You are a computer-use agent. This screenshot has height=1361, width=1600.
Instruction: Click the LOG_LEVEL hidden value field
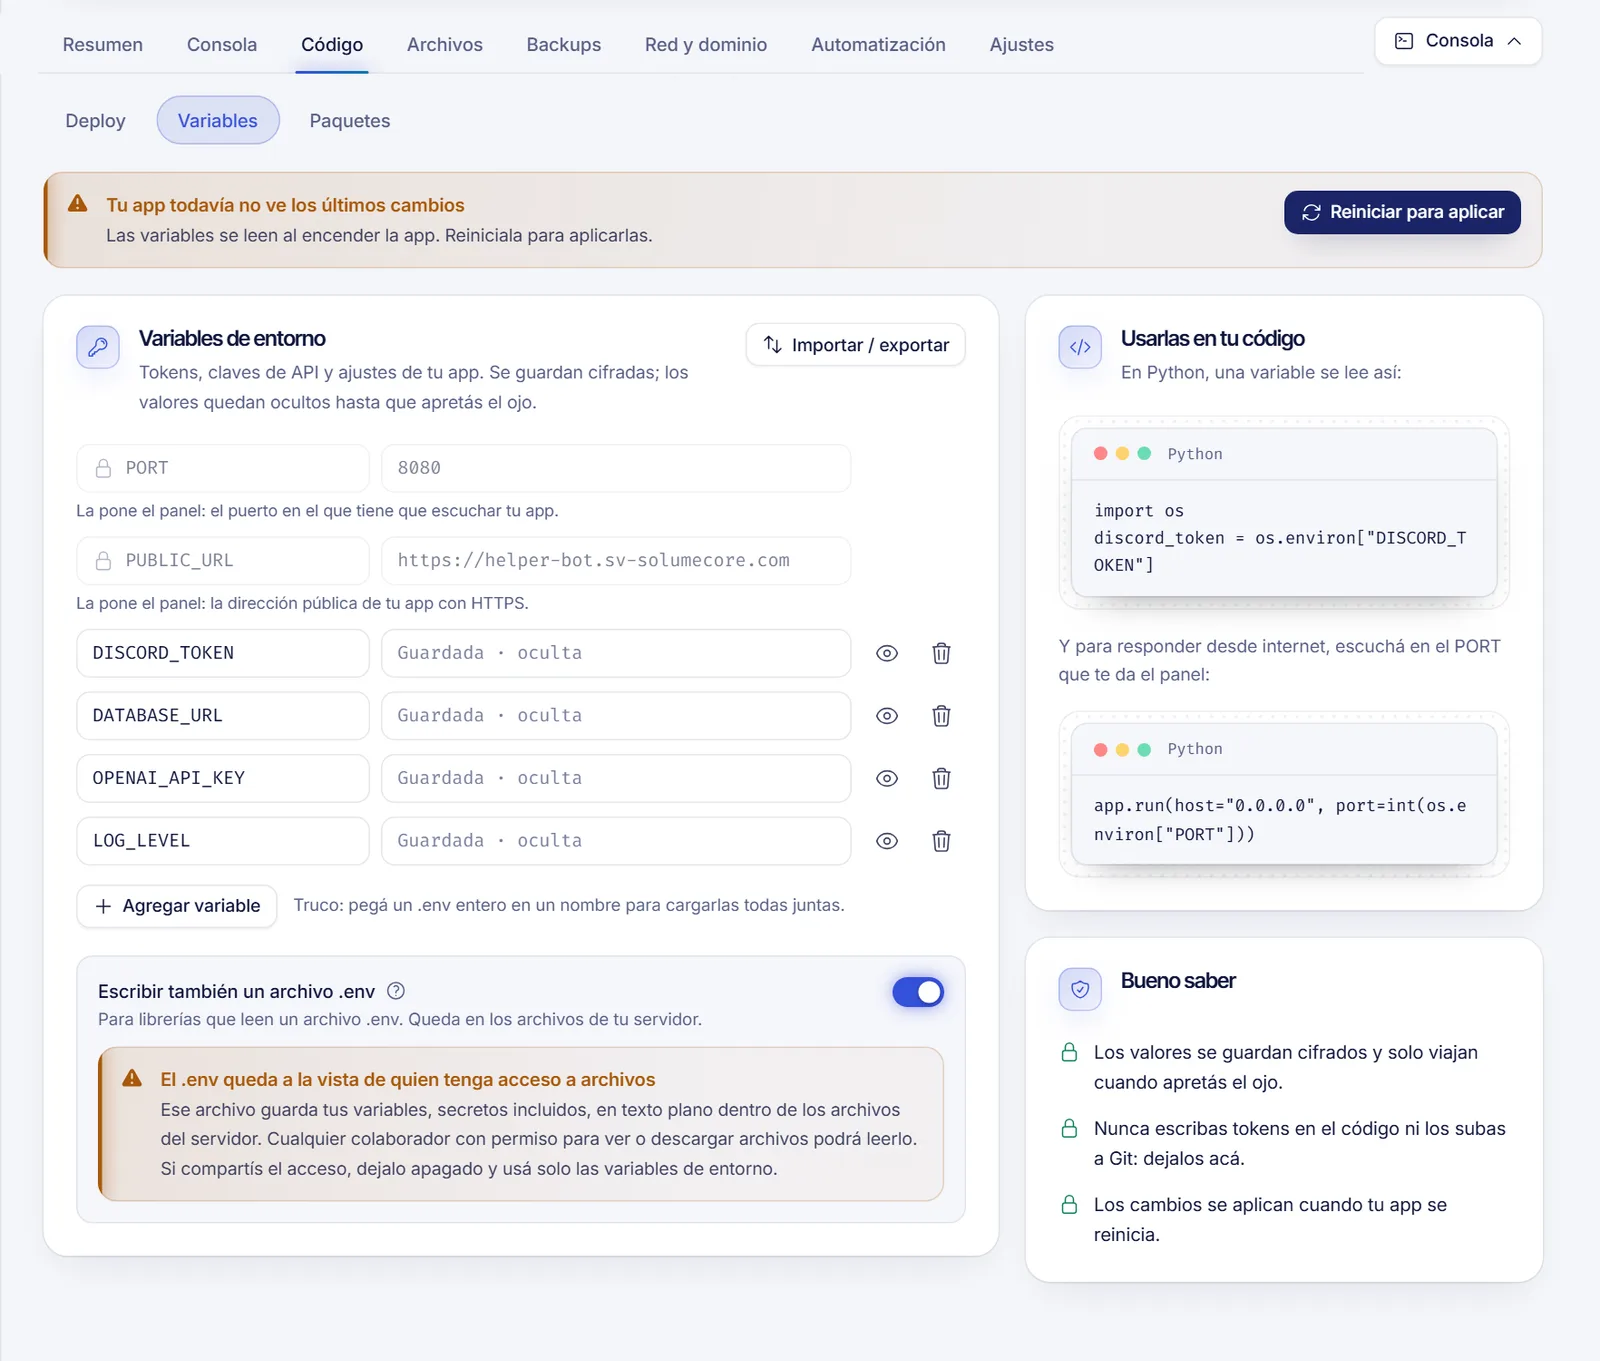click(x=616, y=841)
